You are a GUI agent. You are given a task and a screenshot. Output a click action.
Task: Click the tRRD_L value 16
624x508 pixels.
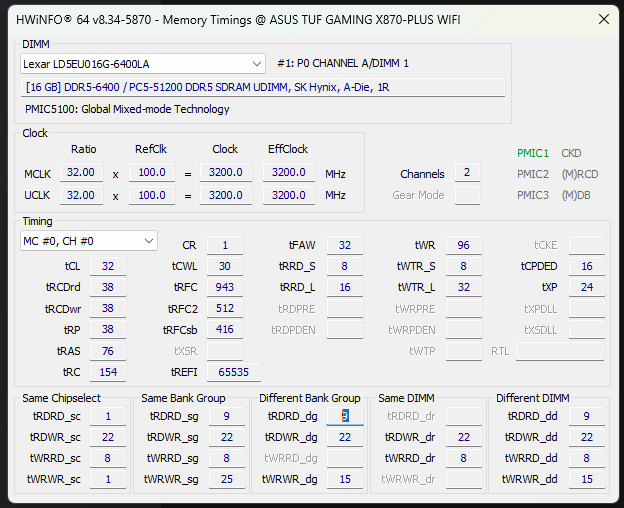pyautogui.click(x=345, y=287)
